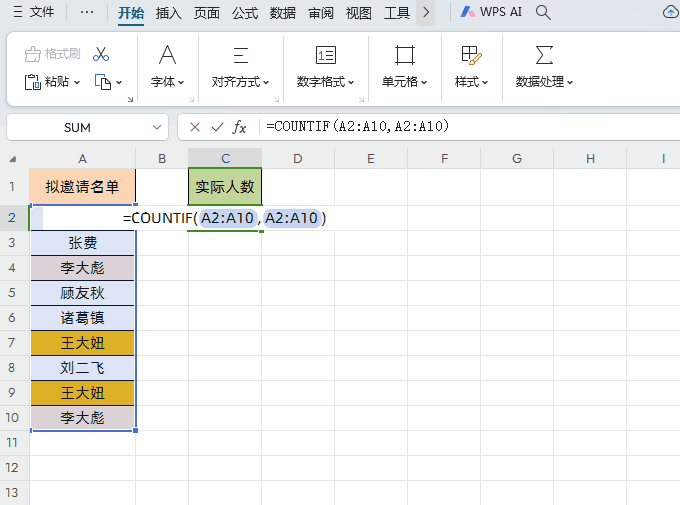Screen dimensions: 680x505
Task: Click the search magnifier icon
Action: [x=544, y=13]
